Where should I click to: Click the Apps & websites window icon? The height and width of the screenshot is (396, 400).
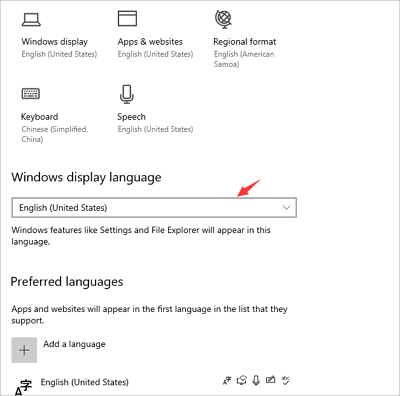127,18
